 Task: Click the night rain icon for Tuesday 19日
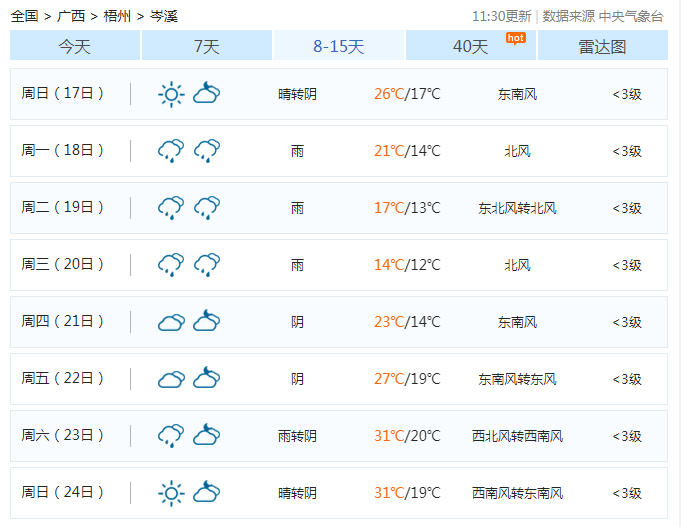pos(207,208)
